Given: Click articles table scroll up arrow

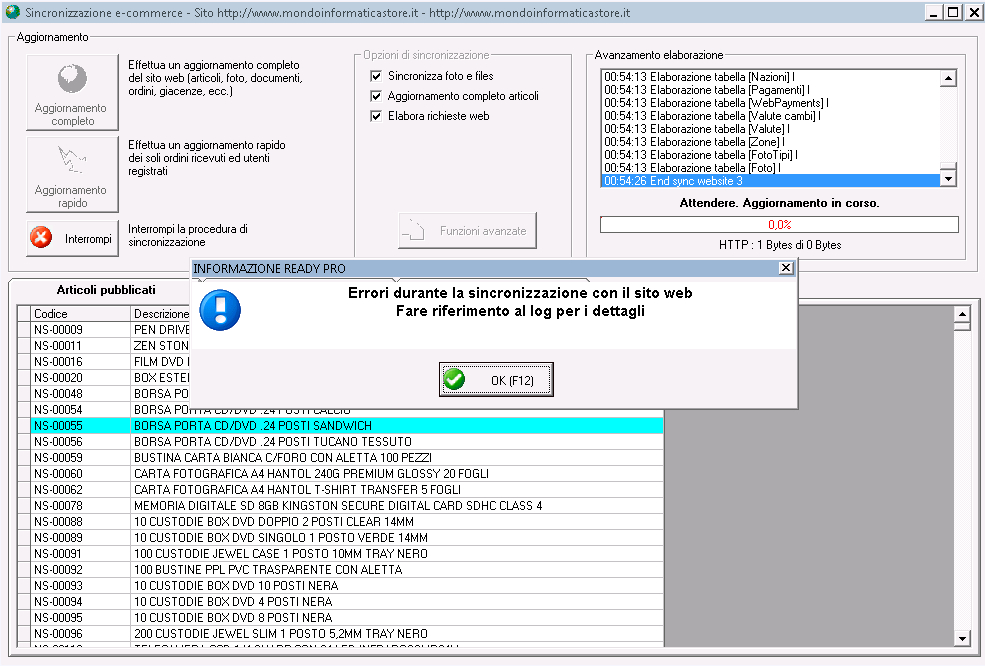Looking at the screenshot, I should pyautogui.click(x=962, y=314).
